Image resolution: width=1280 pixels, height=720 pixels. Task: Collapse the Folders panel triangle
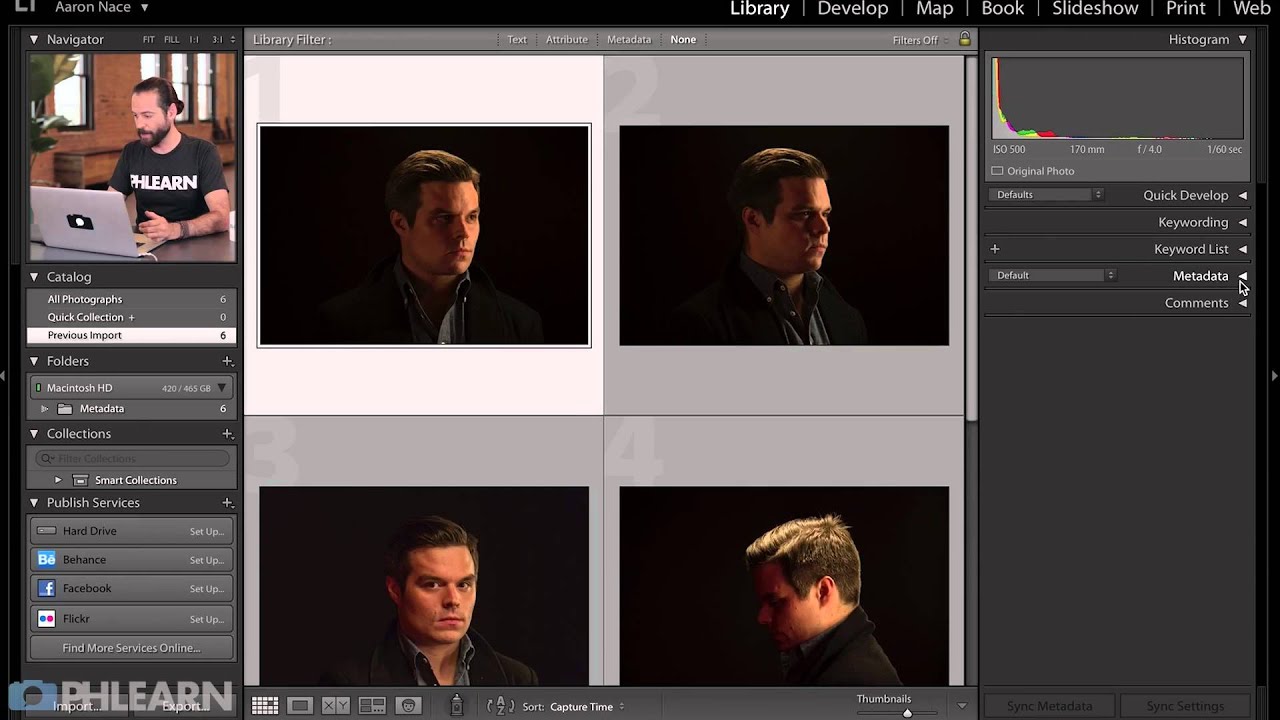[34, 361]
